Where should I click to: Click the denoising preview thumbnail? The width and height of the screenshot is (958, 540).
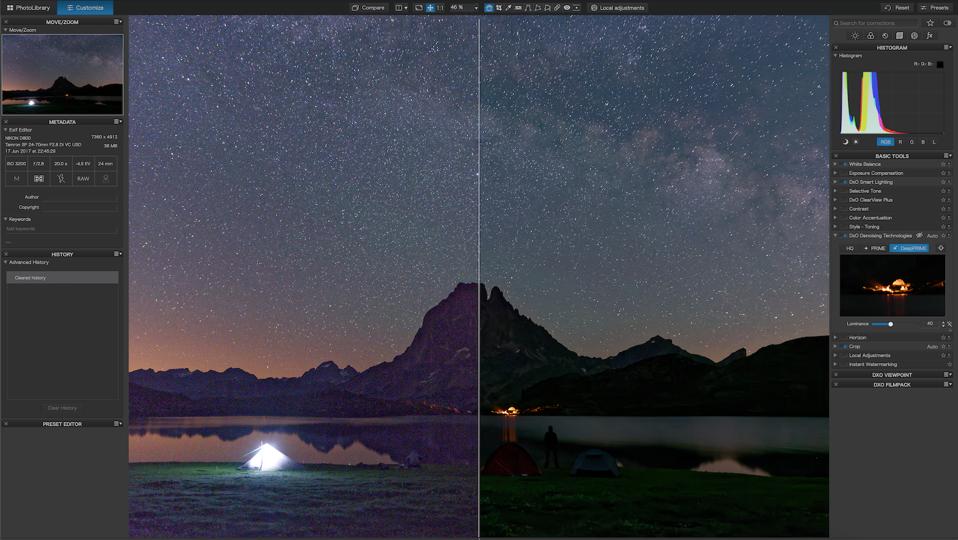(892, 285)
